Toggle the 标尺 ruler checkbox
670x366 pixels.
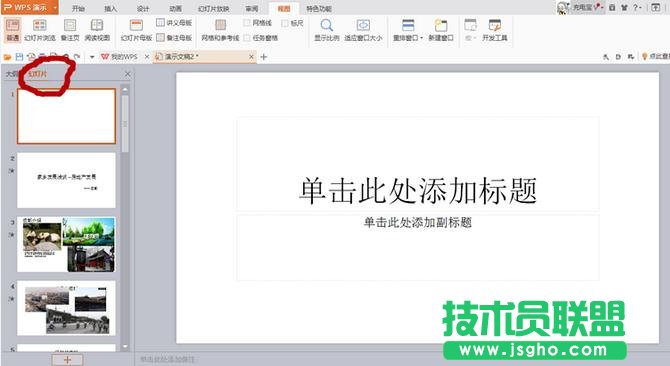tap(285, 23)
